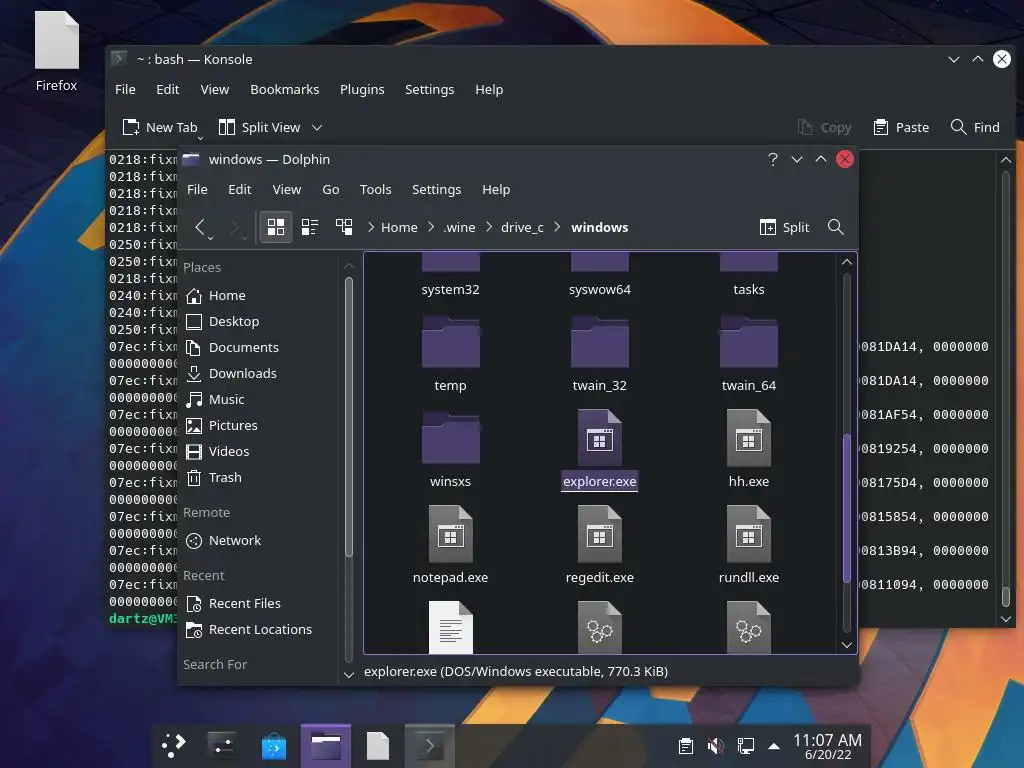Open the back button history dropdown
Viewport: 1024px width, 768px height.
pyautogui.click(x=210, y=238)
